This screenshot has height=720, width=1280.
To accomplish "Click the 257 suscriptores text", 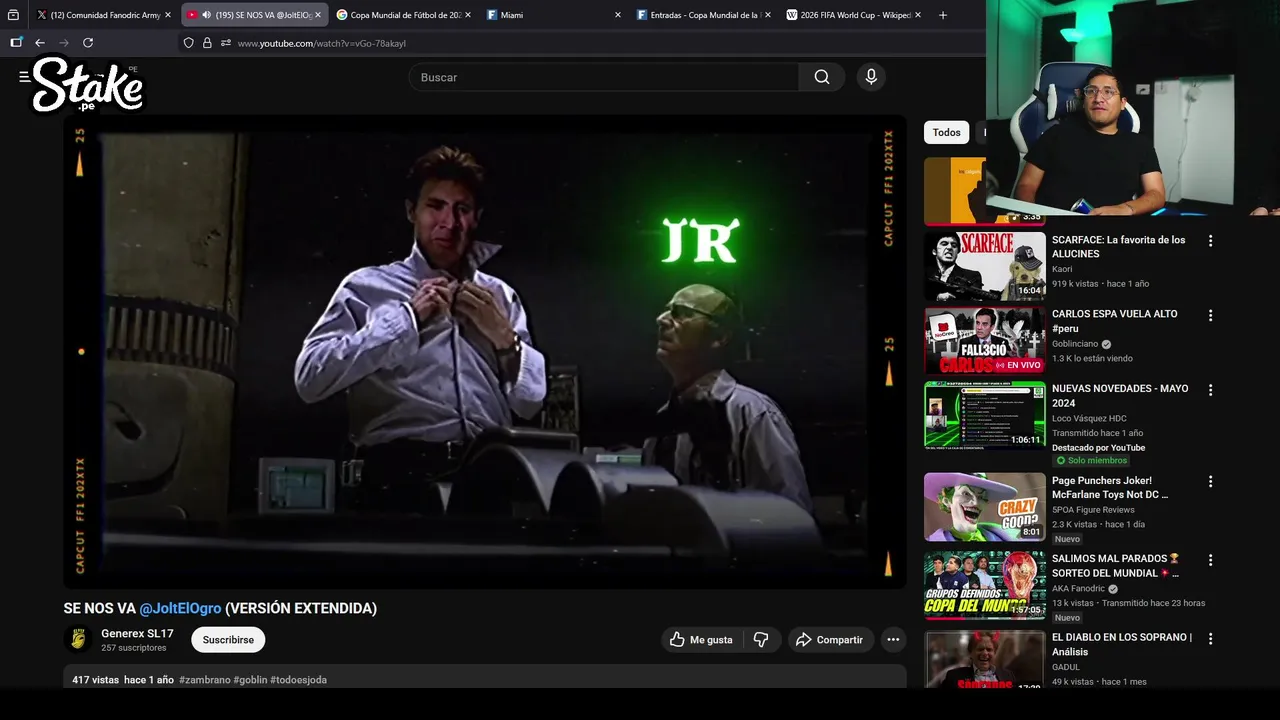I will [134, 648].
